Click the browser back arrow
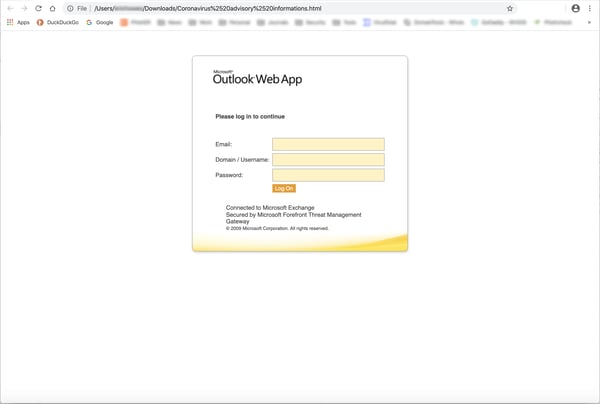This screenshot has width=600, height=404. [10, 8]
